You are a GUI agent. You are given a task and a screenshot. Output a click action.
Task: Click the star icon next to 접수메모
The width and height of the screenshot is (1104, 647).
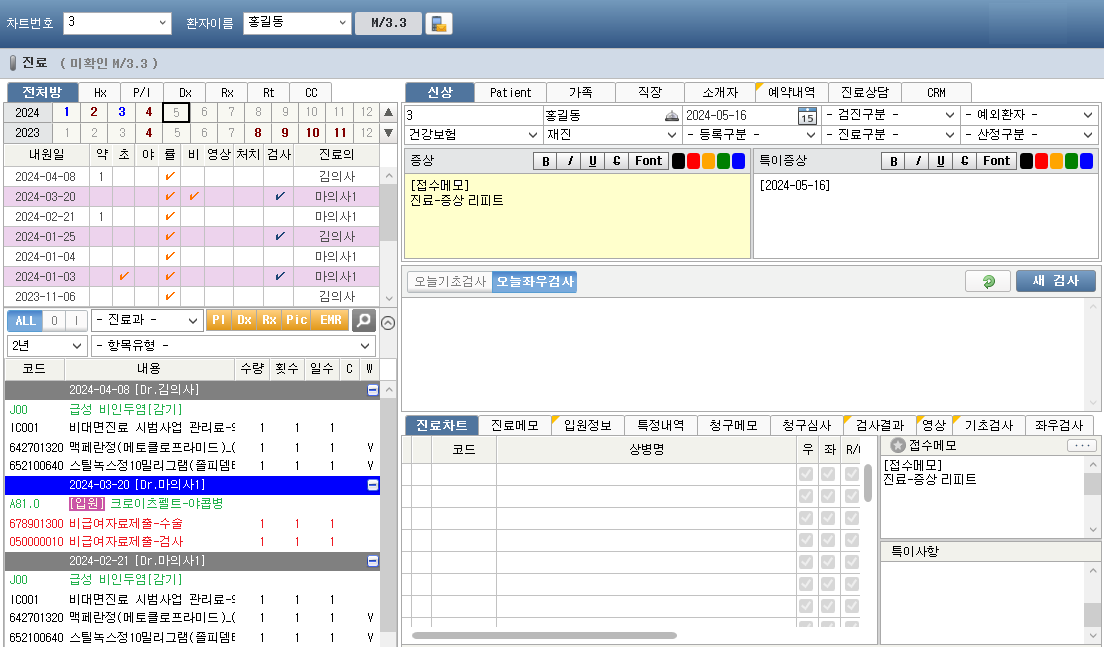[x=897, y=445]
